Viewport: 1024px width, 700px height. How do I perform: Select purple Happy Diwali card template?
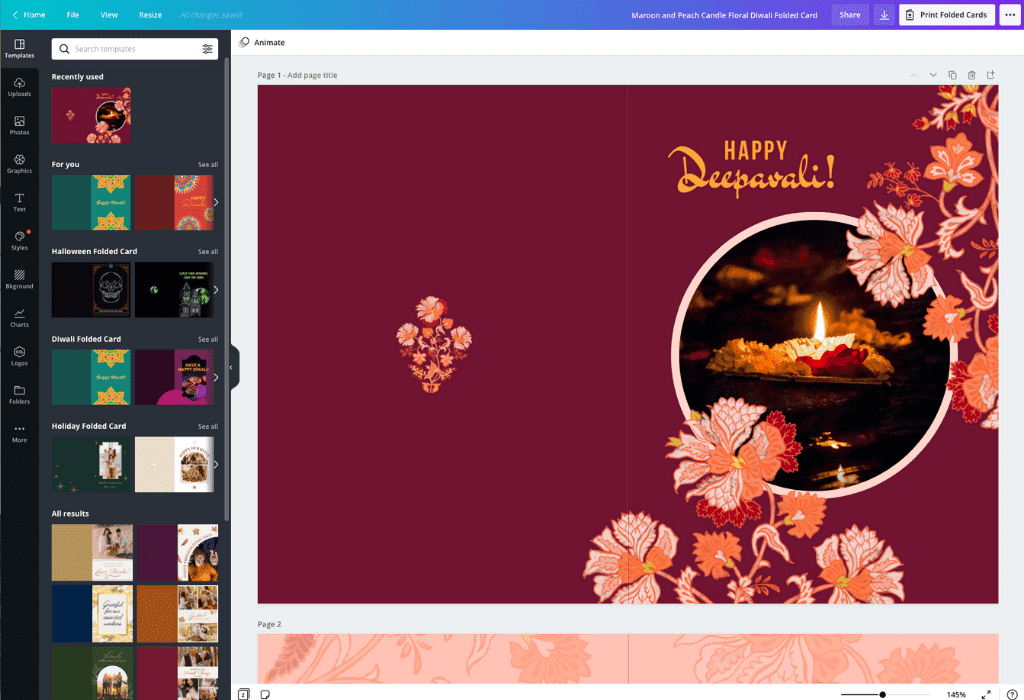tap(174, 377)
